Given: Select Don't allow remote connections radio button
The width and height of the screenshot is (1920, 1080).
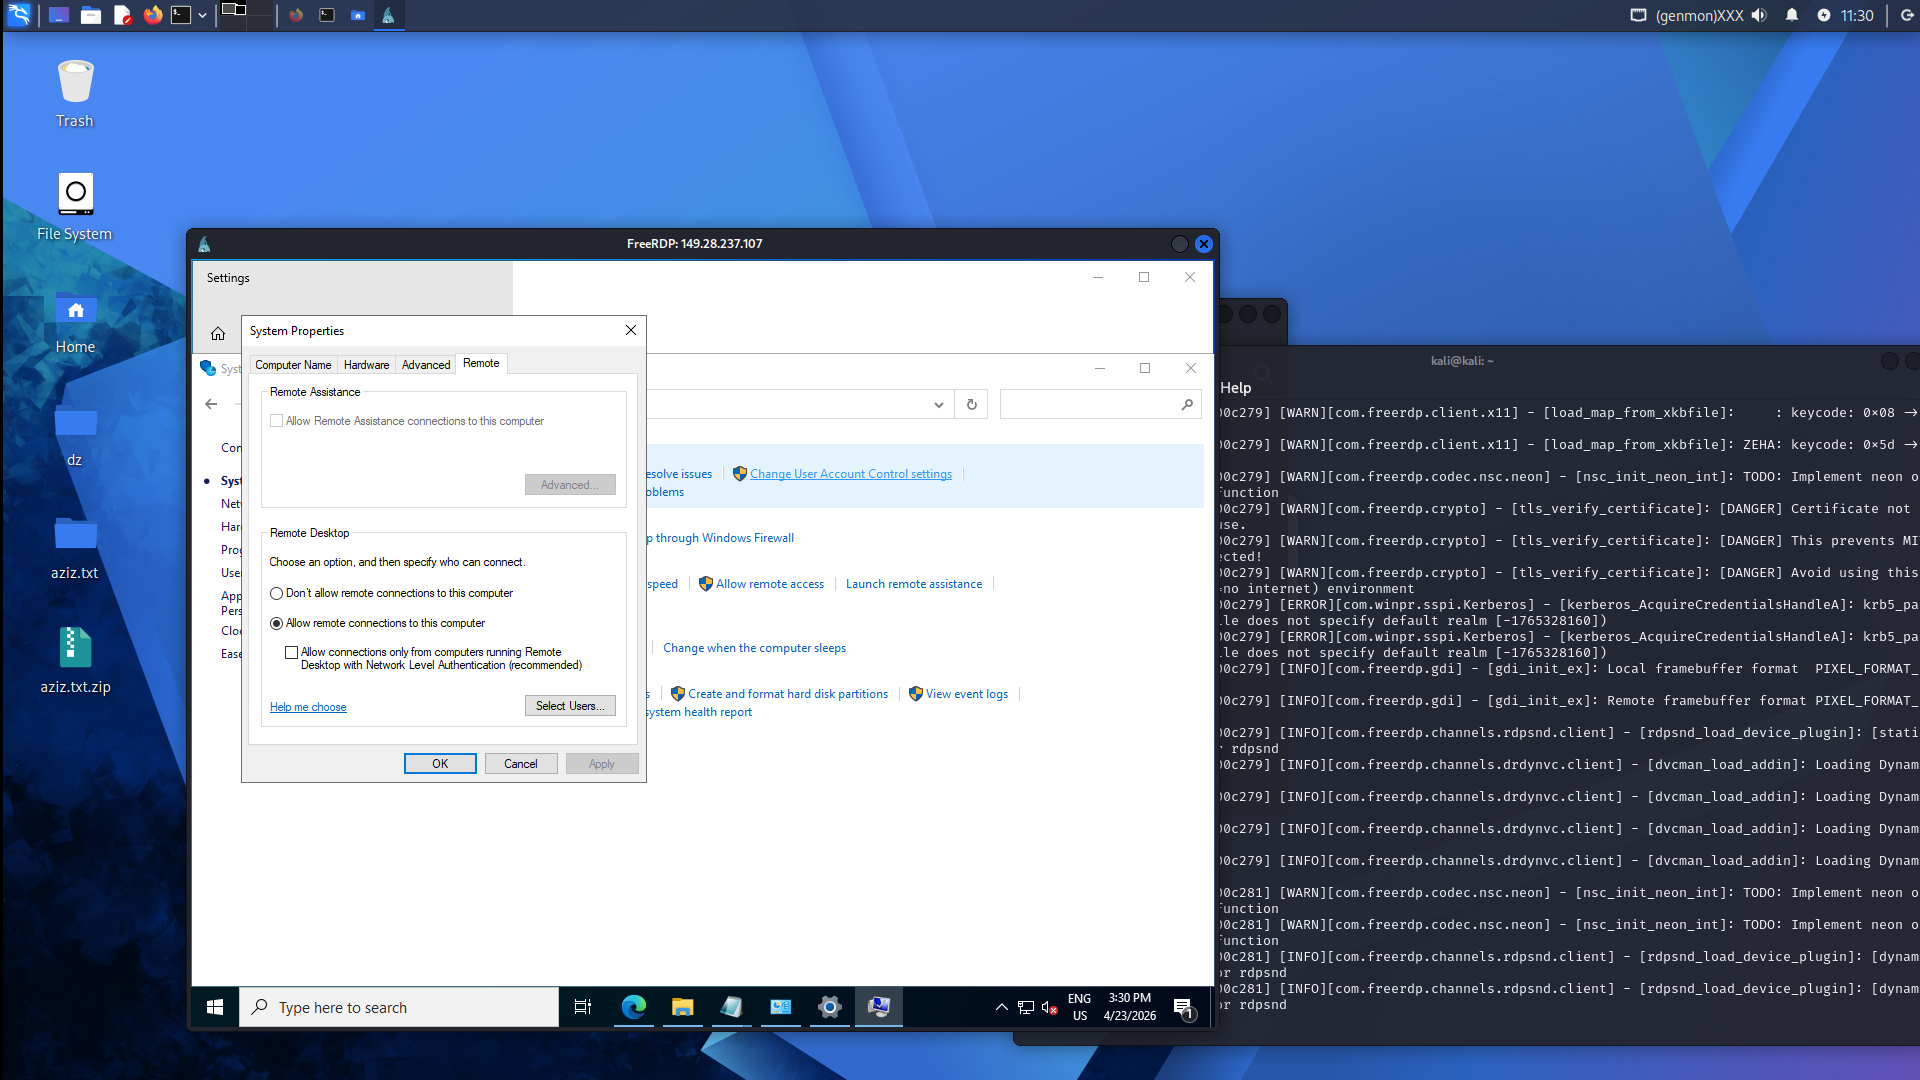Looking at the screenshot, I should (x=277, y=593).
